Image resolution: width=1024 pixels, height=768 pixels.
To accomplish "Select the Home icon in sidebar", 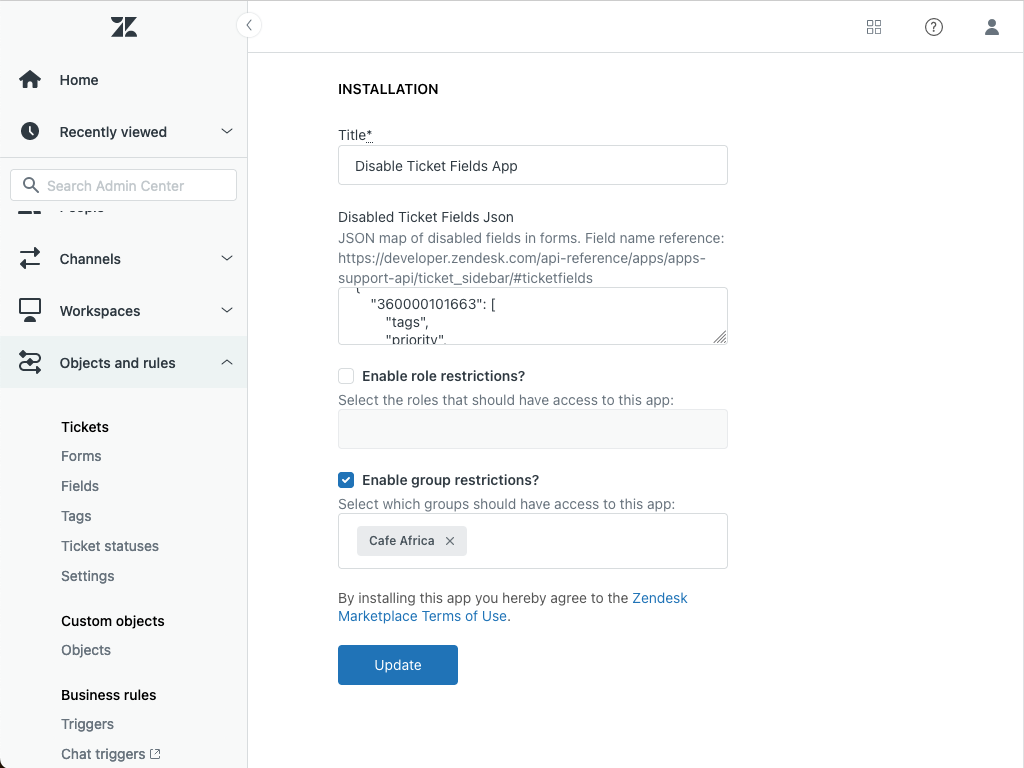I will [30, 79].
